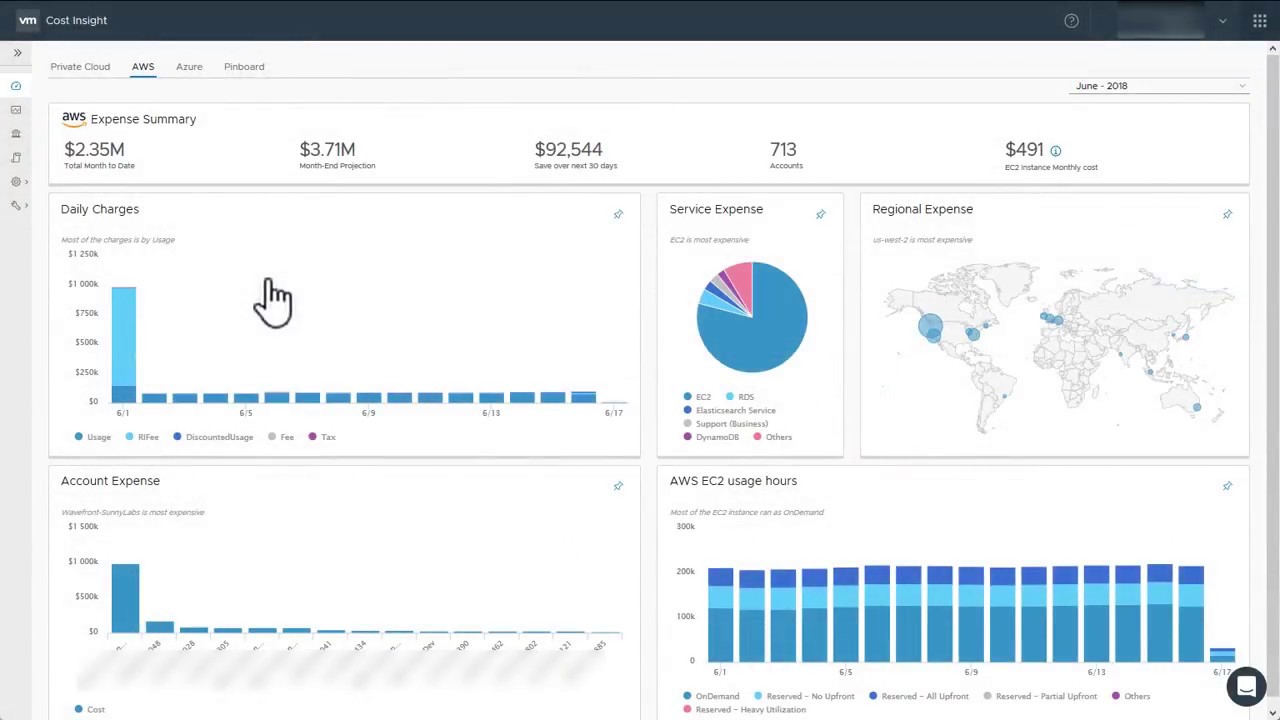Expand the left sidebar navigation

17,53
